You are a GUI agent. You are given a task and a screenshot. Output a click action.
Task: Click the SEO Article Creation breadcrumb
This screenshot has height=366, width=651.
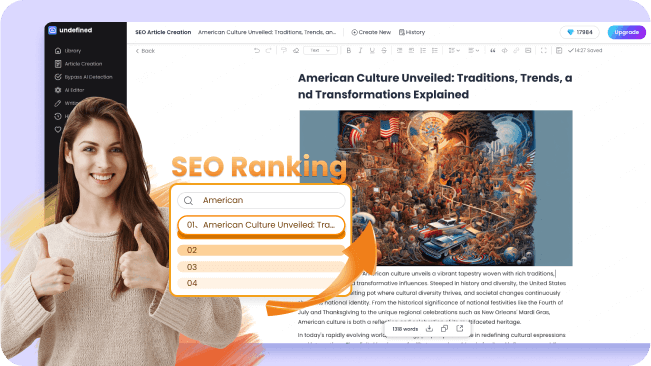coord(163,32)
